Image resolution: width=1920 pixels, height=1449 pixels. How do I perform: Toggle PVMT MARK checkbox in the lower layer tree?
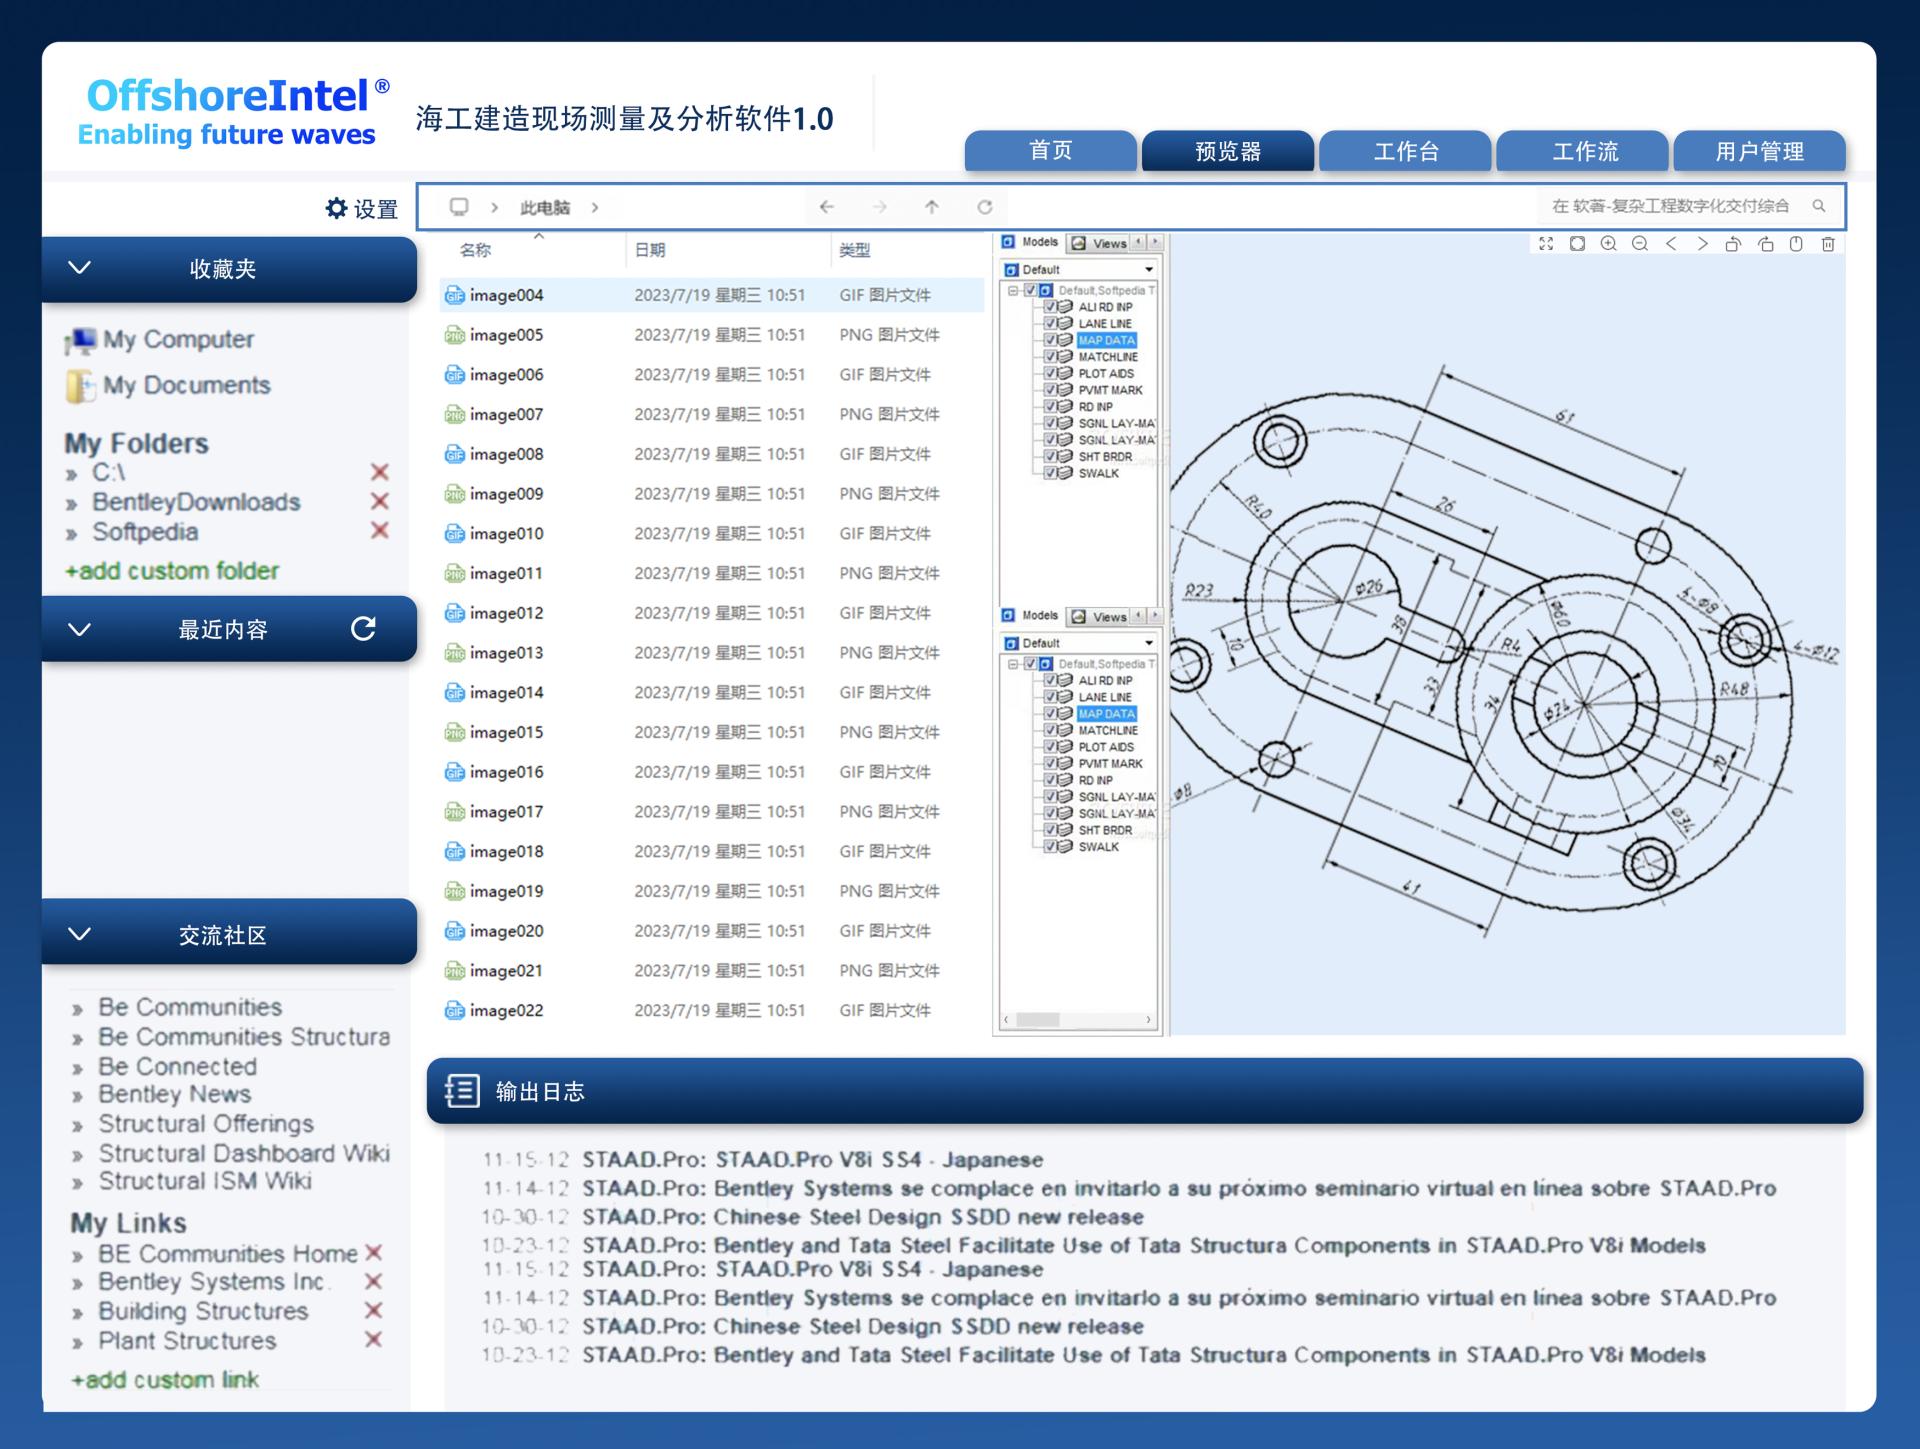pyautogui.click(x=1051, y=763)
